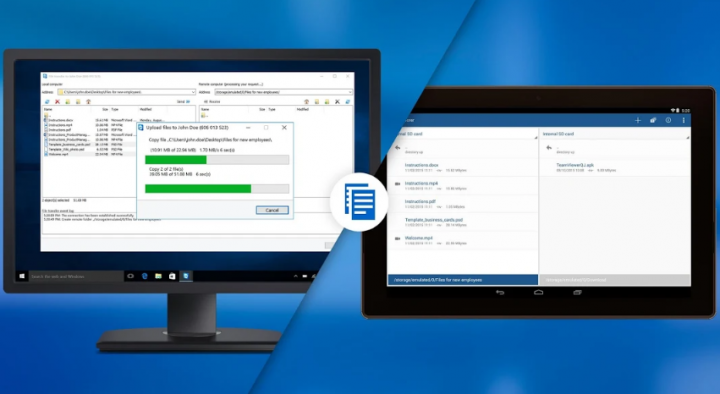Tap the plus icon in tablet app bar
Image resolution: width=720 pixels, height=394 pixels.
pyautogui.click(x=638, y=120)
